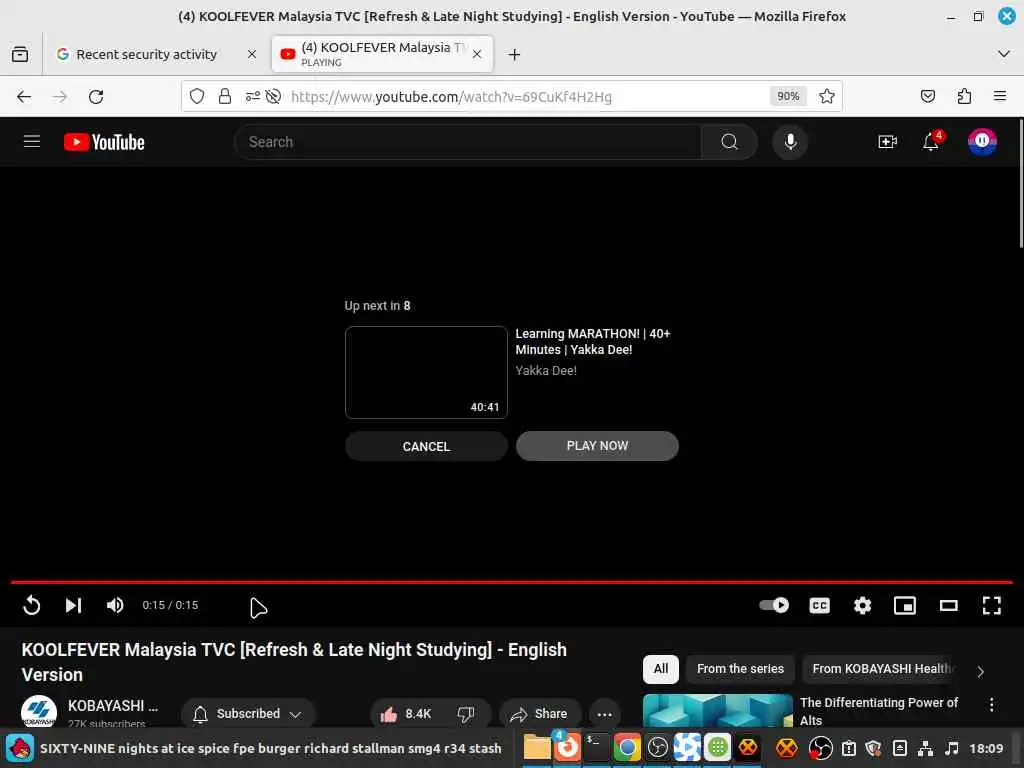
Task: Go to the YouTube home logo
Action: (104, 142)
